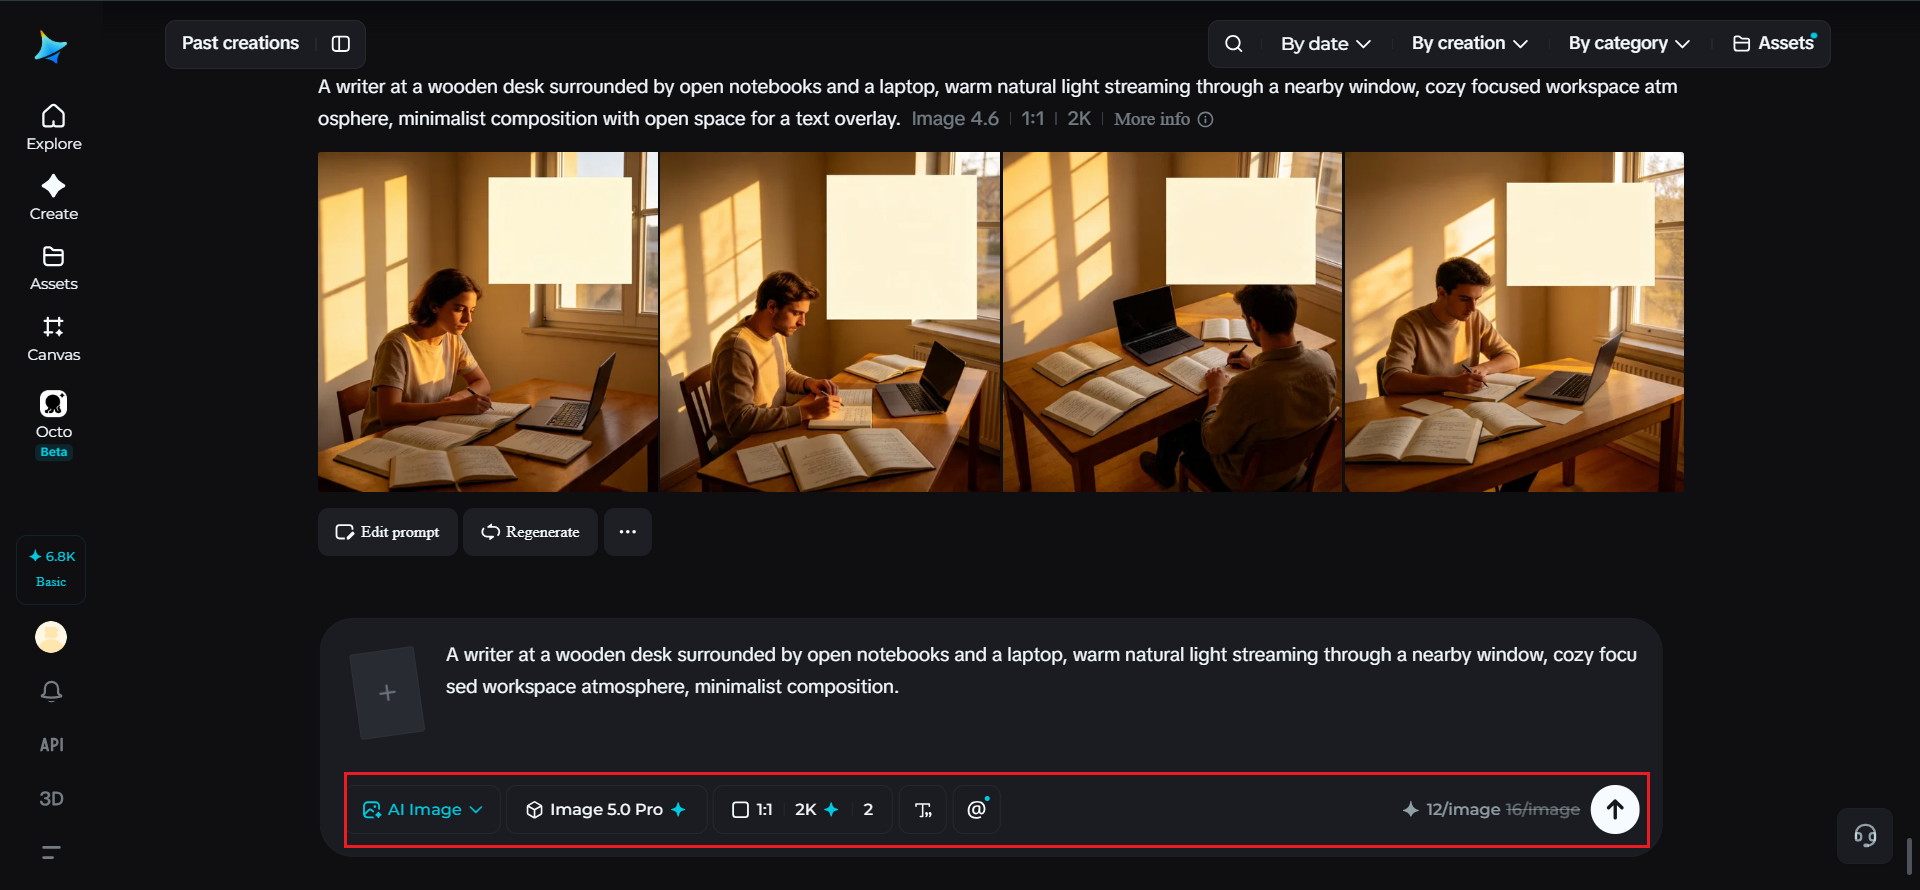Open Past creations panel
This screenshot has width=1920, height=890.
pyautogui.click(x=240, y=44)
